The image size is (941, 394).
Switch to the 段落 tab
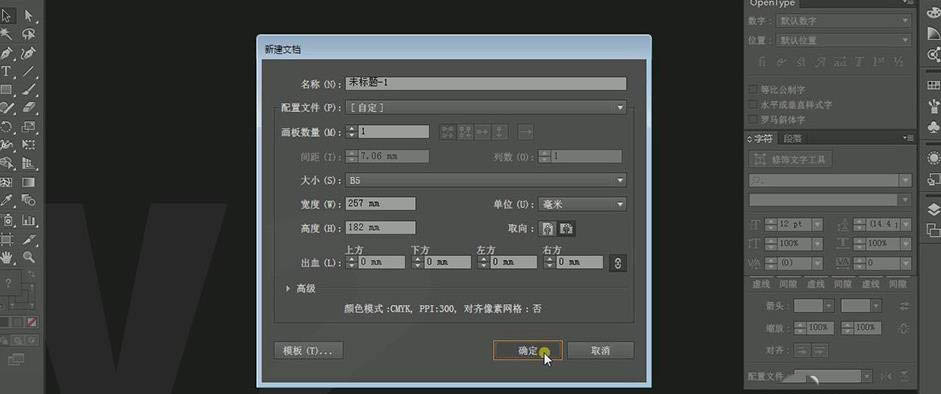click(x=792, y=139)
